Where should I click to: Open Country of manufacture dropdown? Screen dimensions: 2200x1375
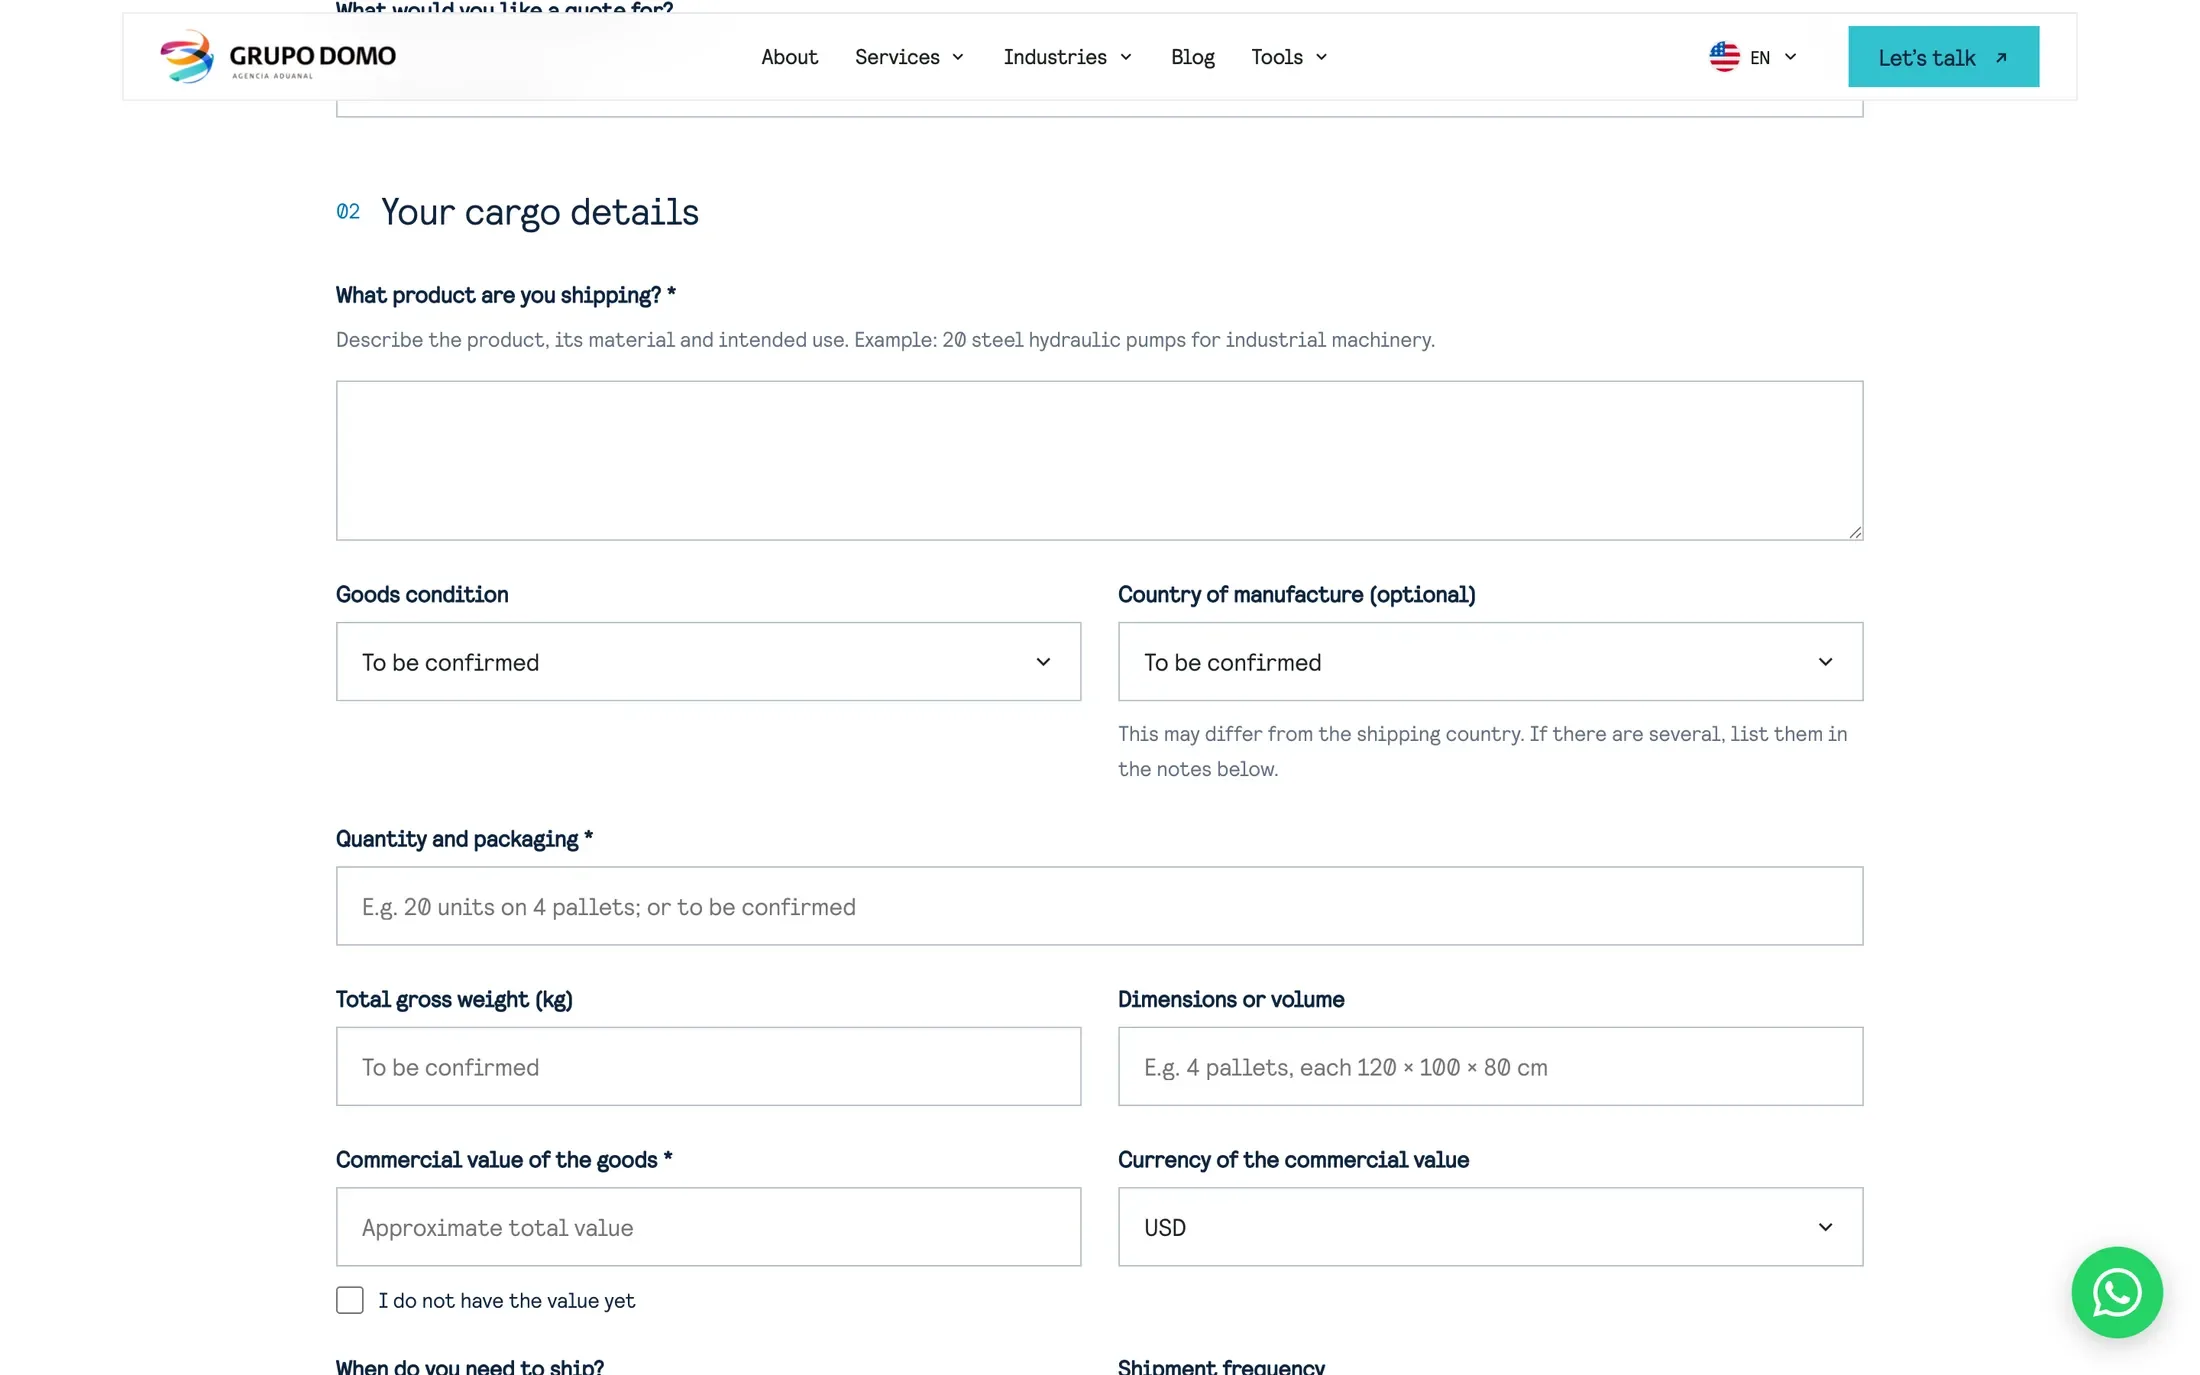point(1490,662)
